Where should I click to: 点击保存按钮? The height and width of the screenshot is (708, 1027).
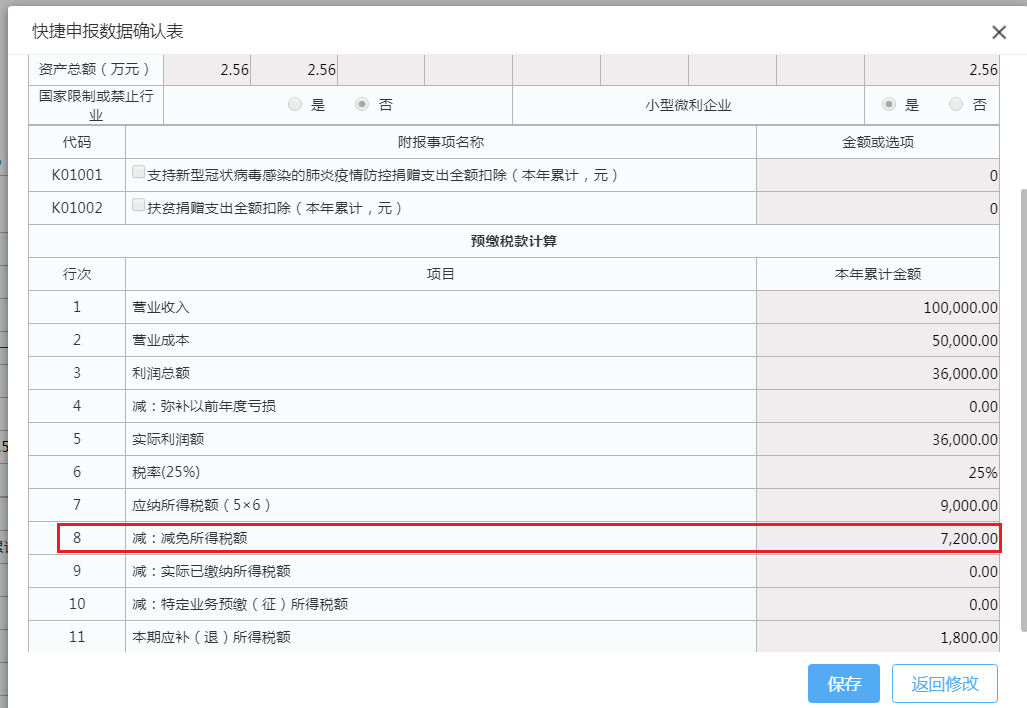843,683
